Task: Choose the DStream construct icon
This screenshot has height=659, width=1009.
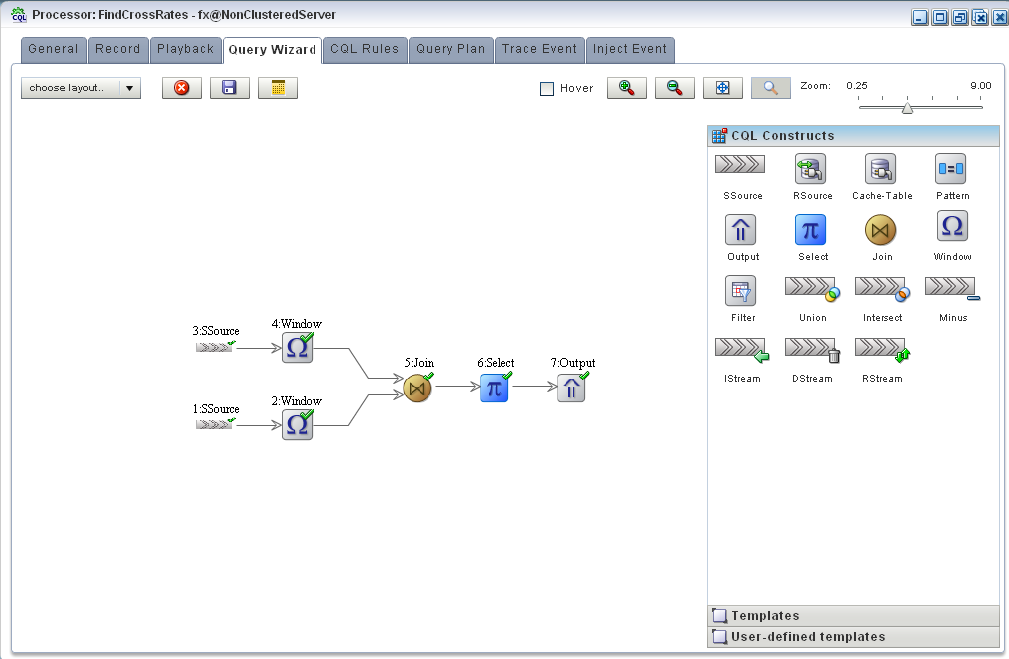Action: (x=813, y=350)
